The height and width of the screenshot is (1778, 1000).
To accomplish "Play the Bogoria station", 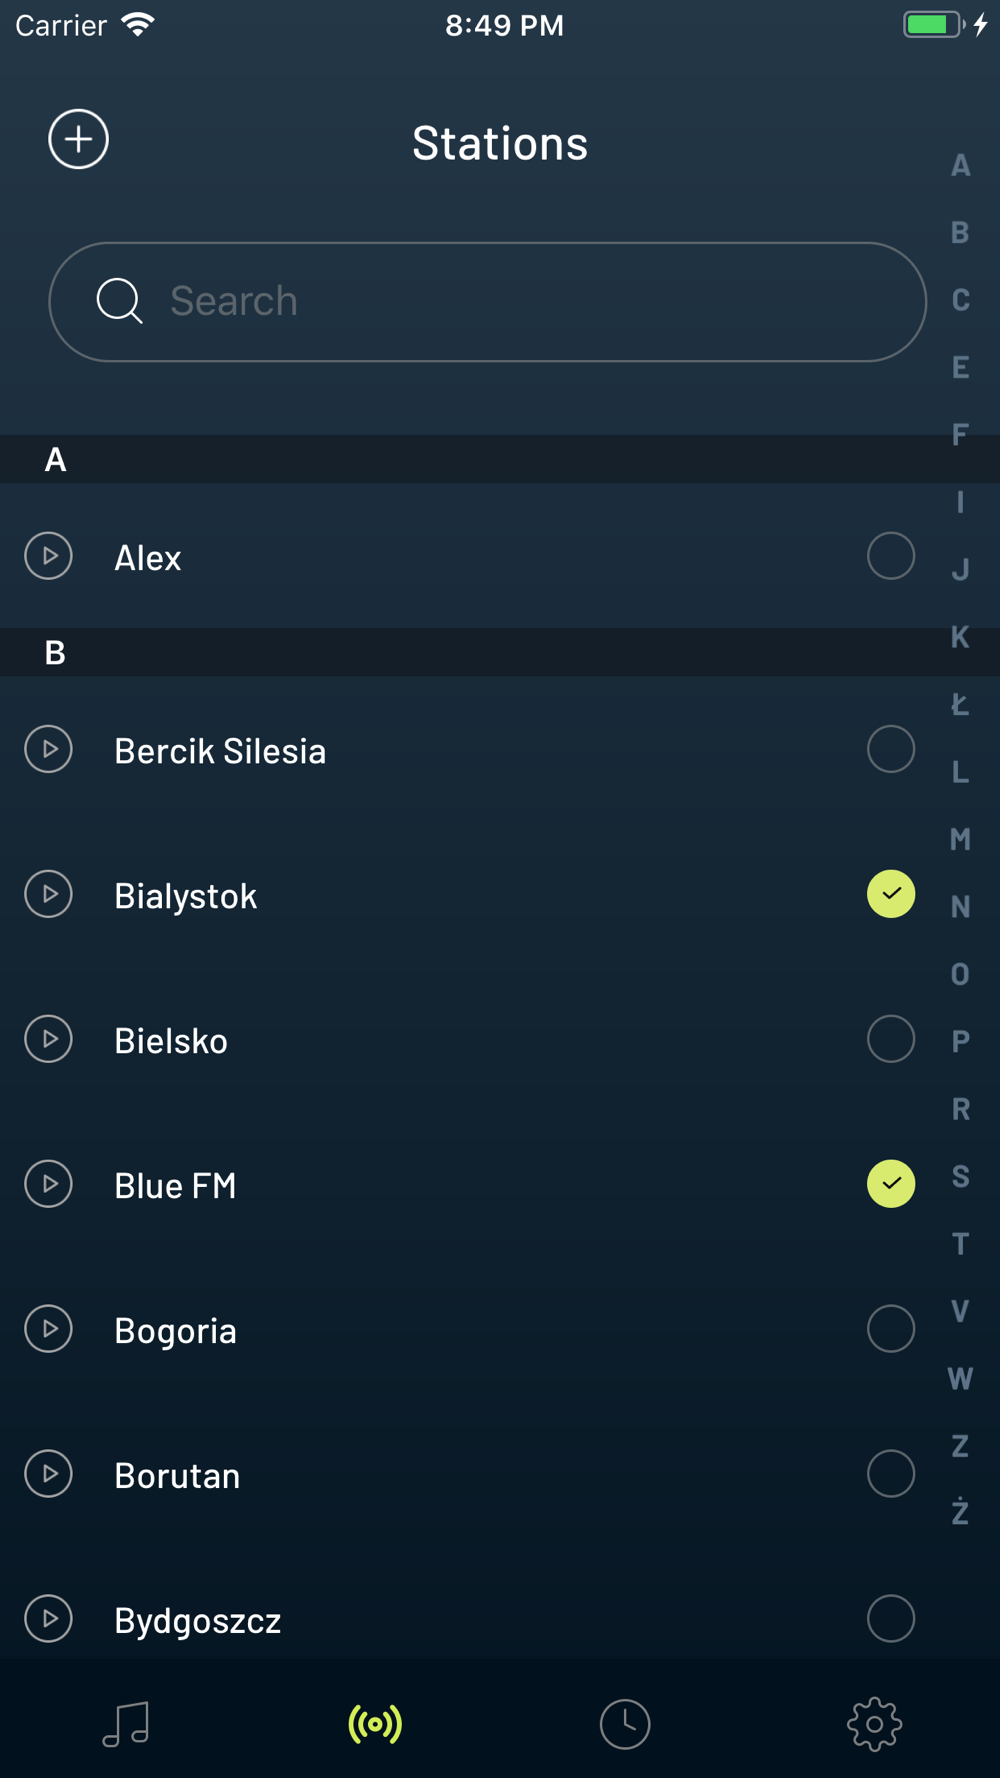I will (49, 1329).
